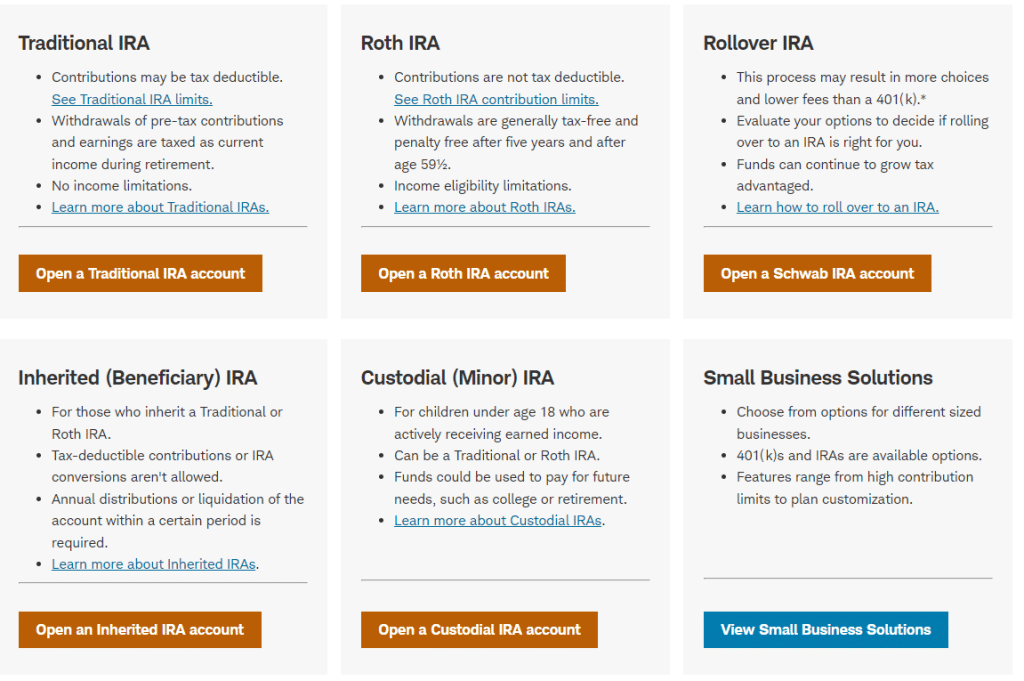This screenshot has height=681, width=1024.
Task: See Traditional IRA limits
Action: [x=131, y=99]
